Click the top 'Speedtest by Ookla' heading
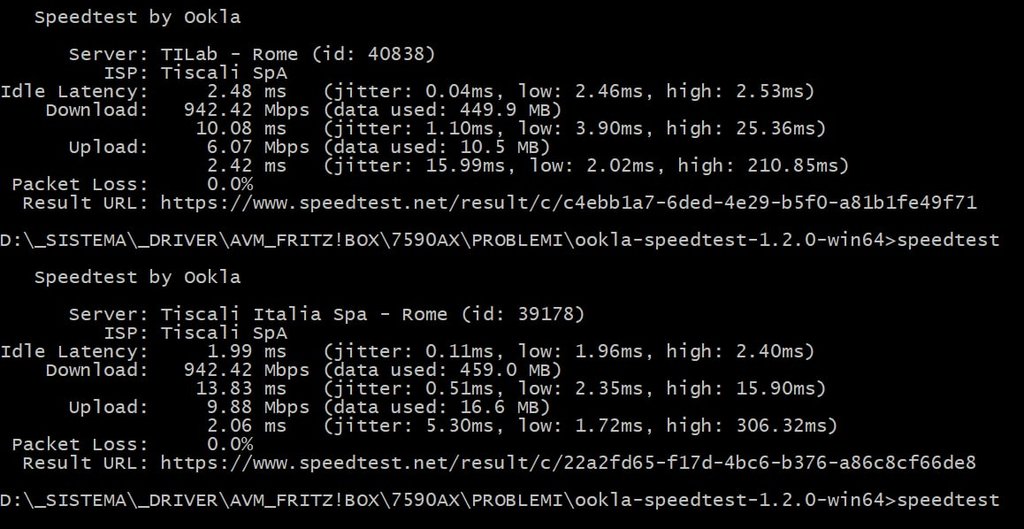The height and width of the screenshot is (529, 1024). point(137,17)
